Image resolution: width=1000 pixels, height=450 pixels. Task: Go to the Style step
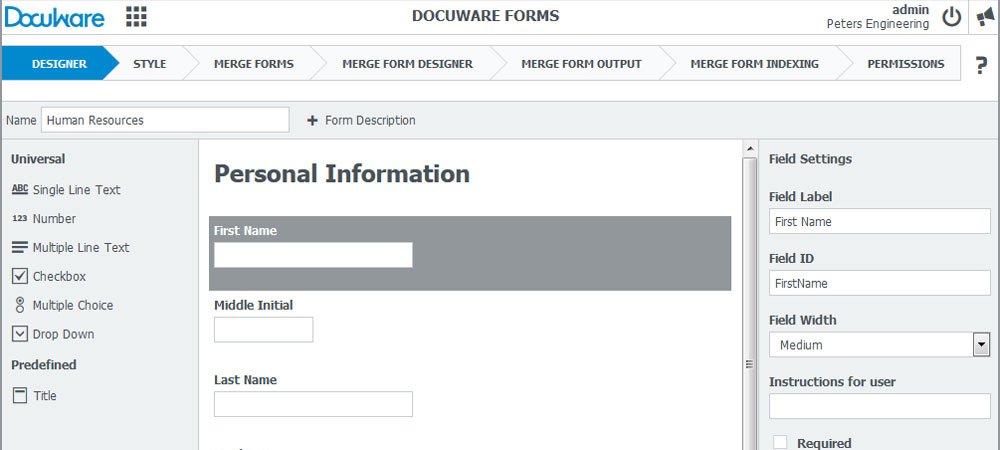tap(150, 64)
